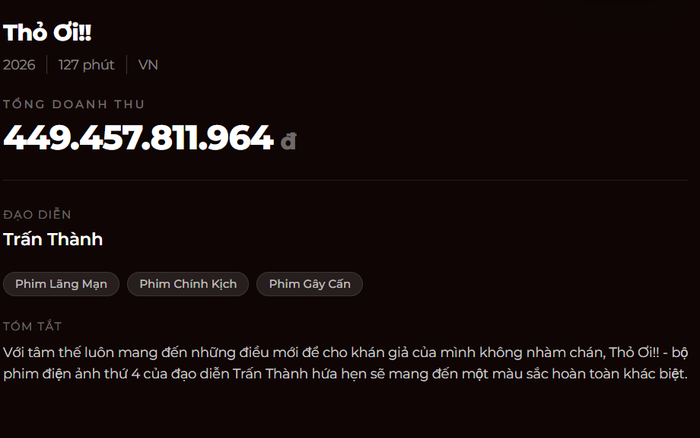Open the Phim Lãng Mạn genre tag
The image size is (700, 438).
point(61,284)
